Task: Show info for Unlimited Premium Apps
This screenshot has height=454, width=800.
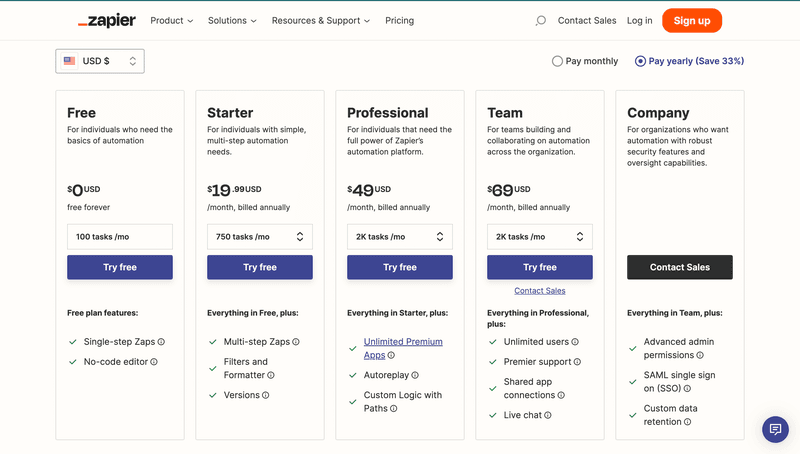Action: coord(391,355)
